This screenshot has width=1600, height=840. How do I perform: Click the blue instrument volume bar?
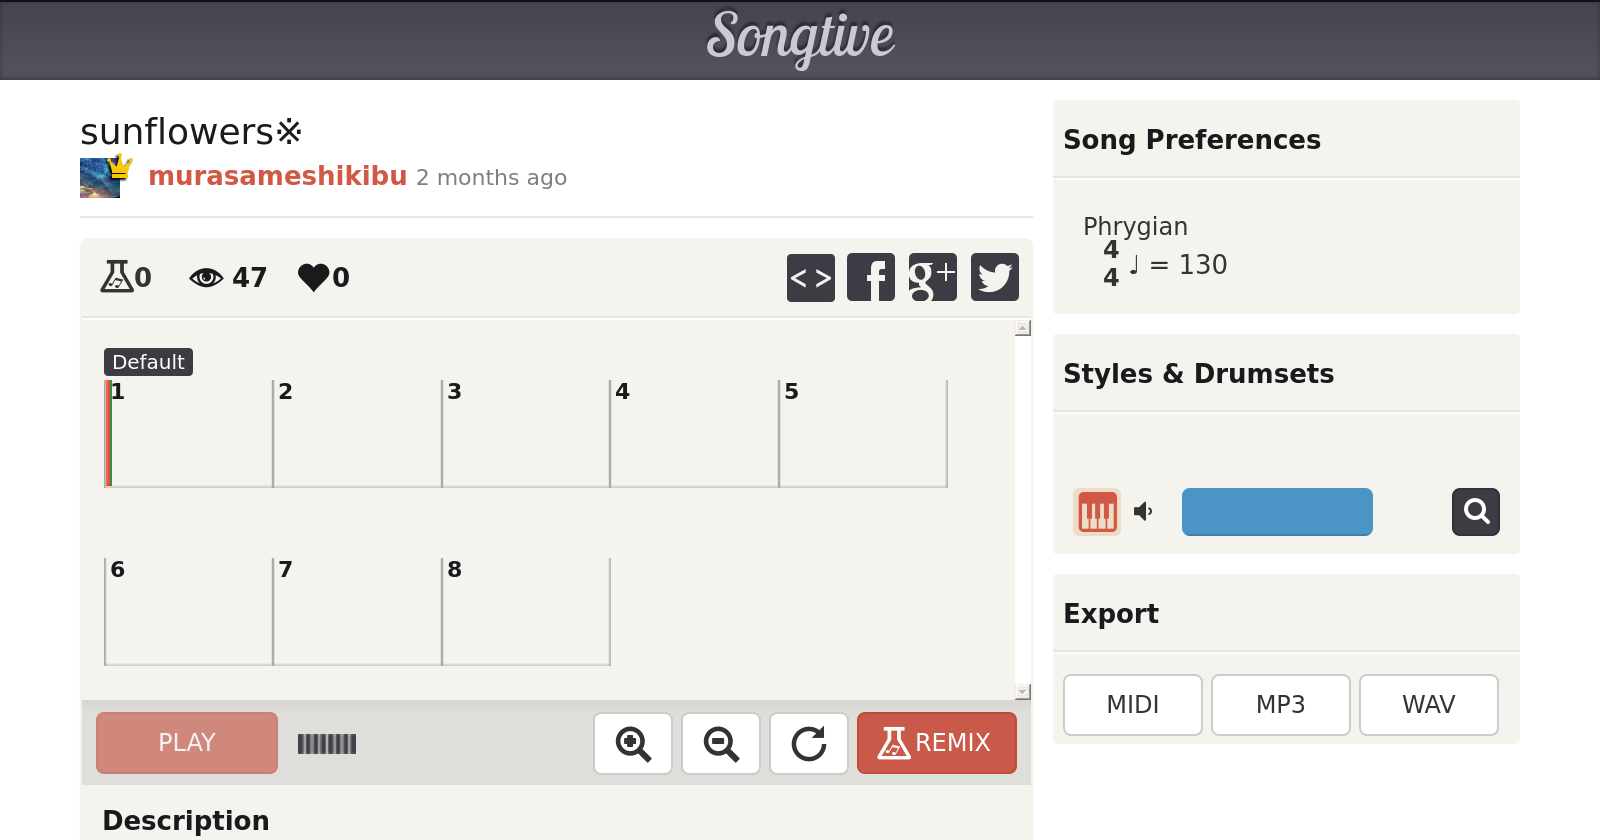click(x=1277, y=512)
